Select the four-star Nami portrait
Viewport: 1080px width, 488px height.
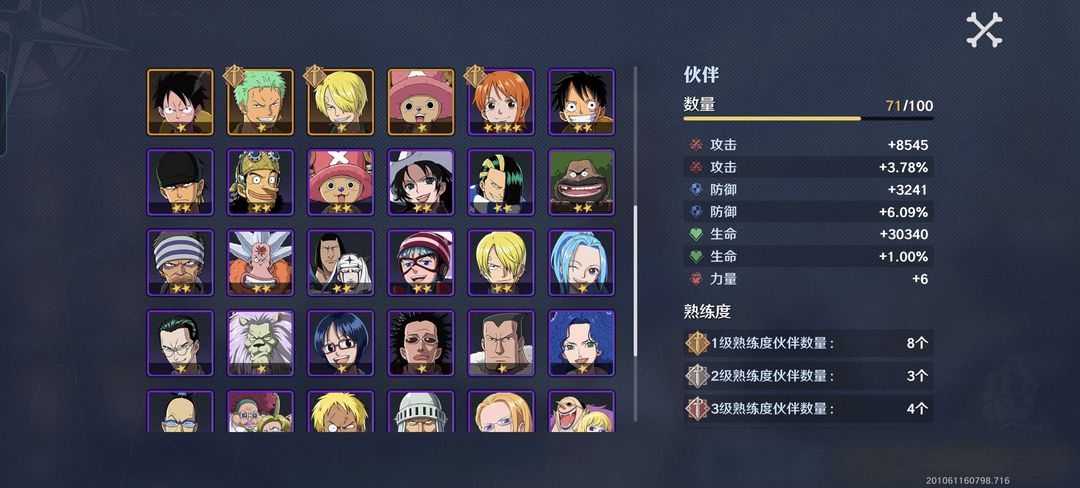tap(501, 102)
